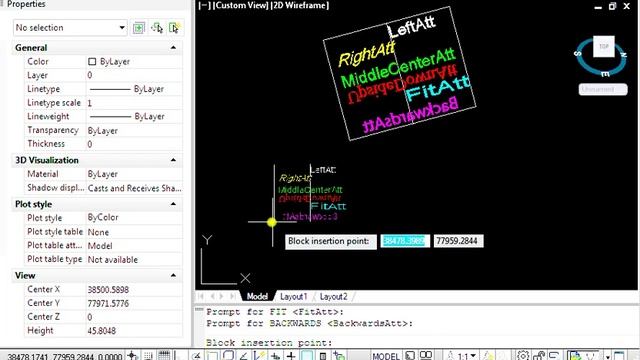Viewport: 640px width, 360px height.
Task: Click the E compass letter on ViewCube
Action: pos(606,73)
